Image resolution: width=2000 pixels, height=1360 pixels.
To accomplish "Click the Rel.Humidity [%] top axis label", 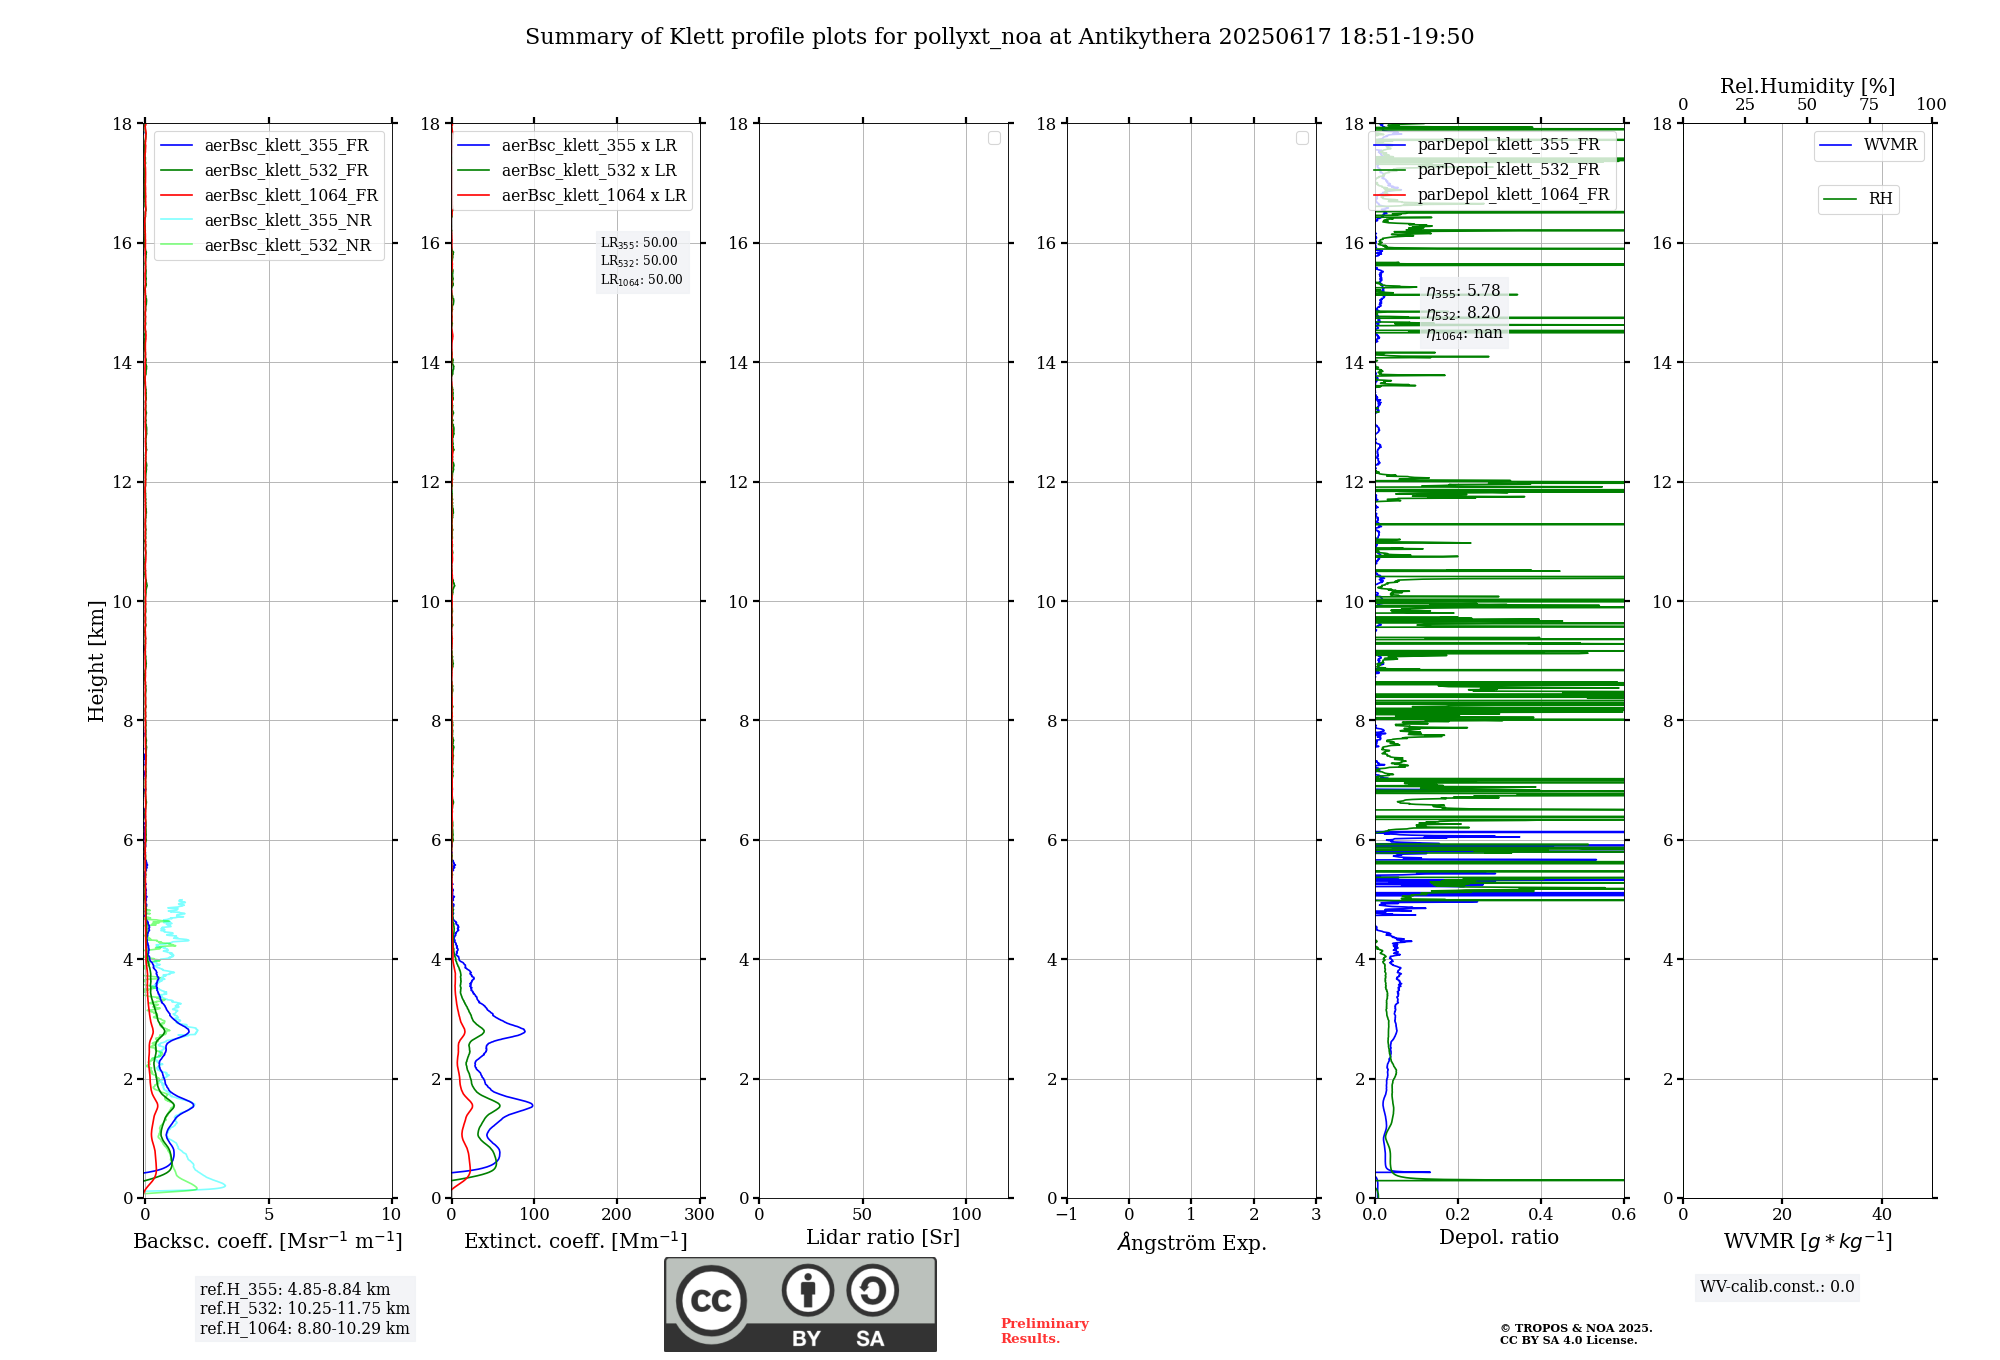I will click(1808, 87).
